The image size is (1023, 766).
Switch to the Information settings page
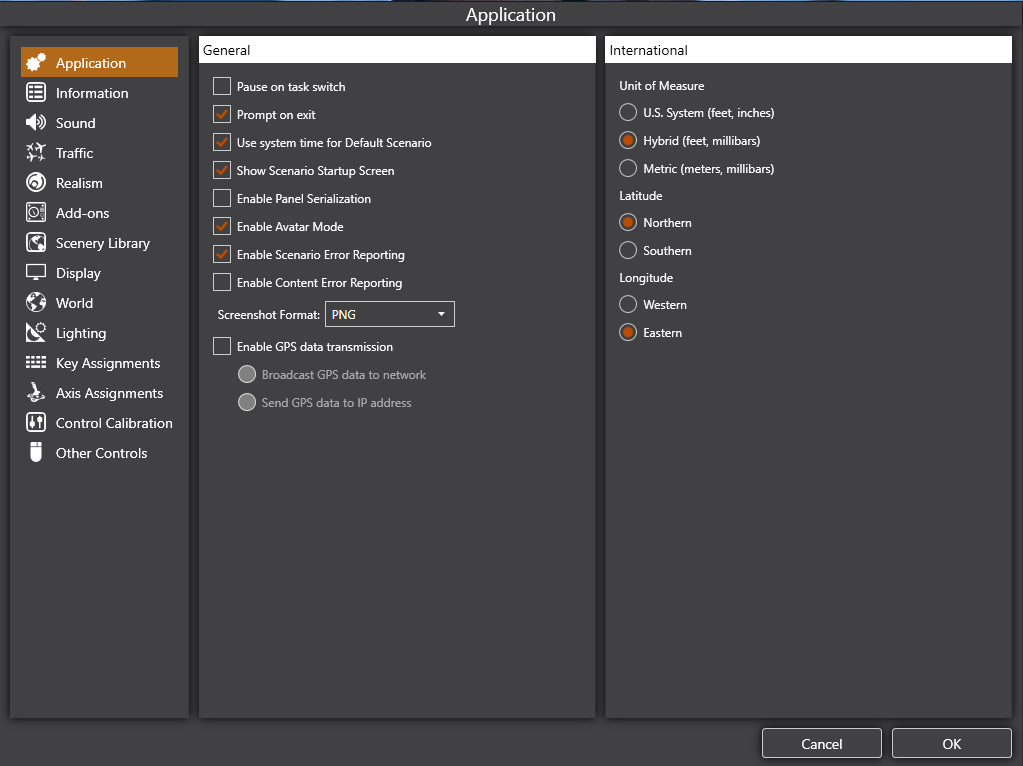coord(92,93)
